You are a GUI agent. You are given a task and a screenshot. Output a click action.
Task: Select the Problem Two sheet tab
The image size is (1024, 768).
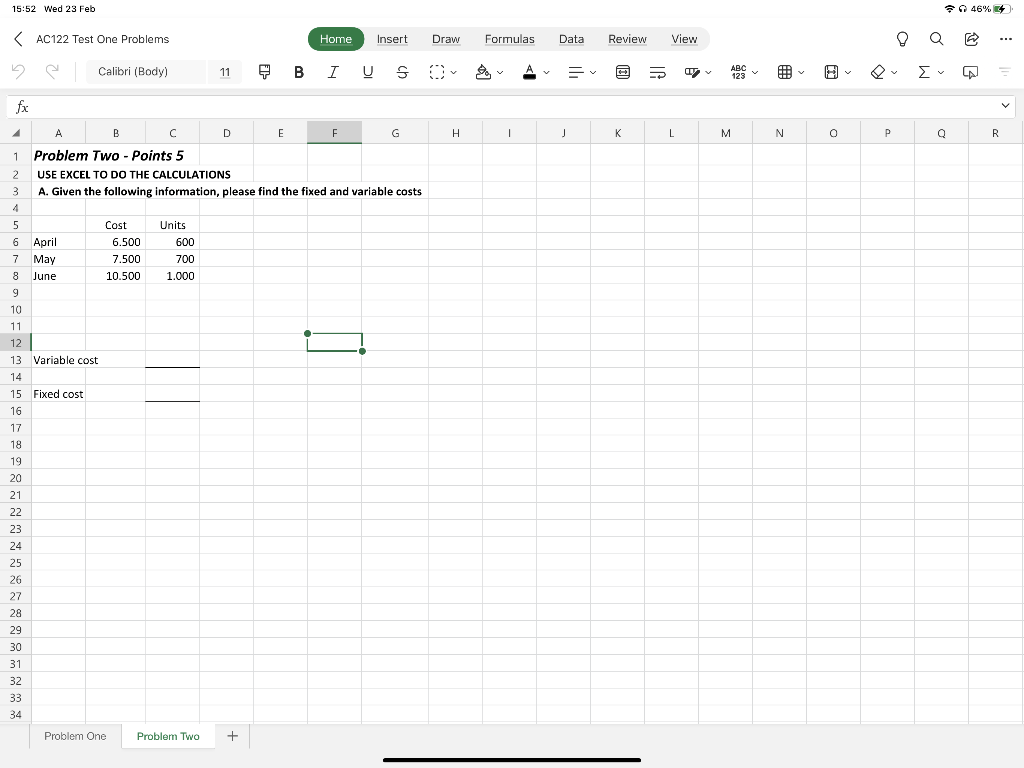[x=168, y=736]
